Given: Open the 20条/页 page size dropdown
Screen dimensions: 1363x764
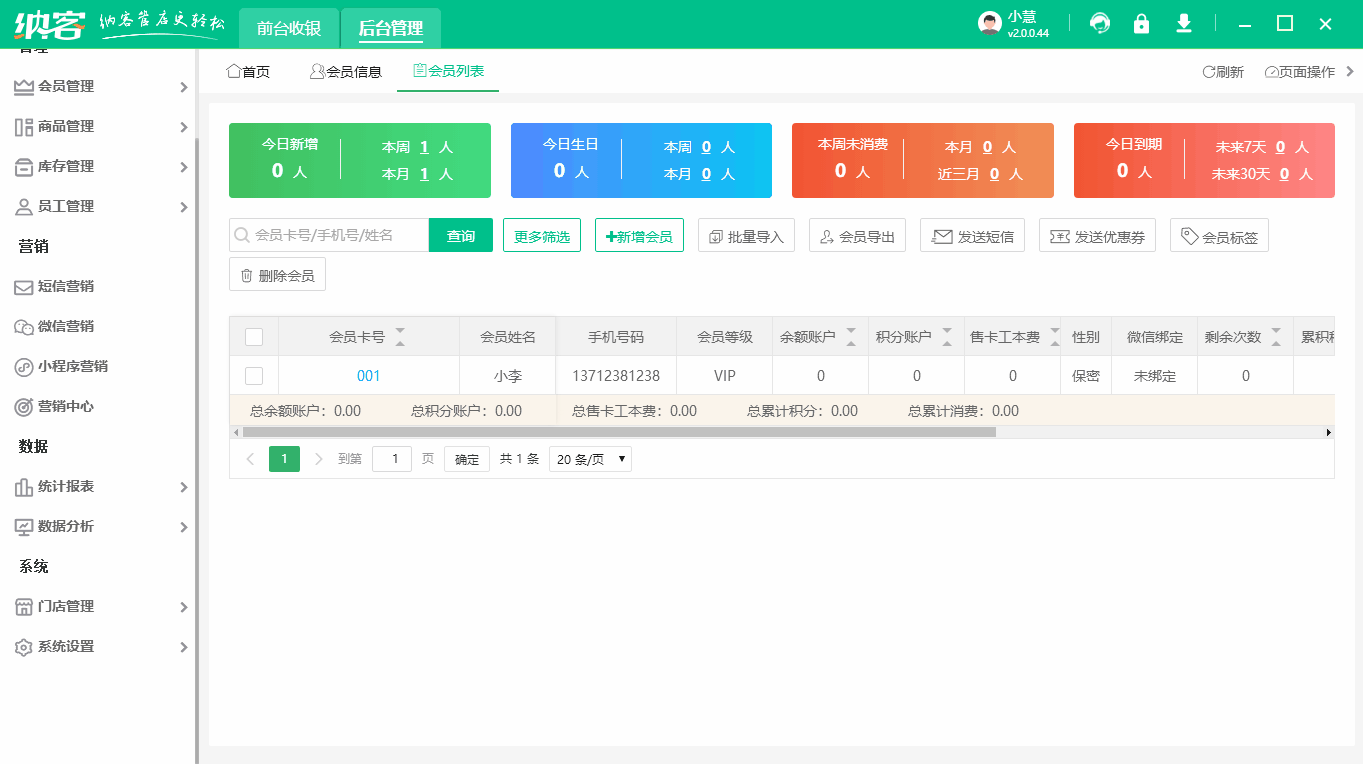Looking at the screenshot, I should click(590, 458).
